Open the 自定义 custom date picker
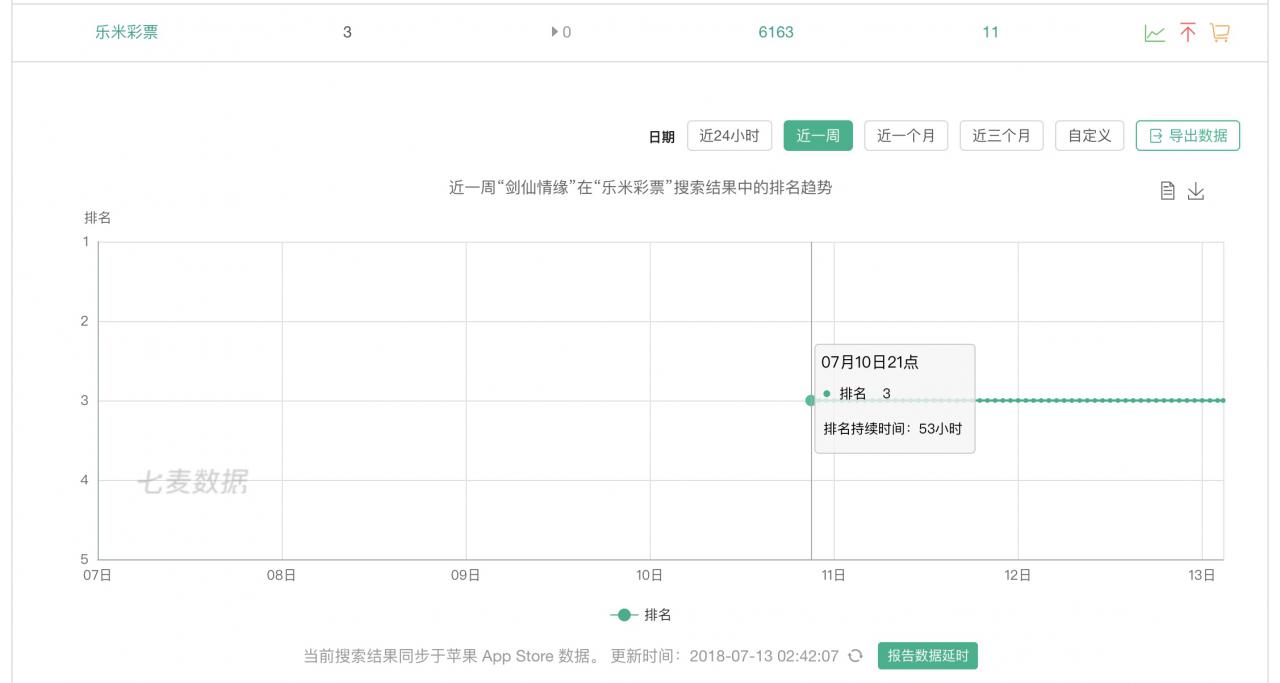The image size is (1280, 683). click(1089, 136)
